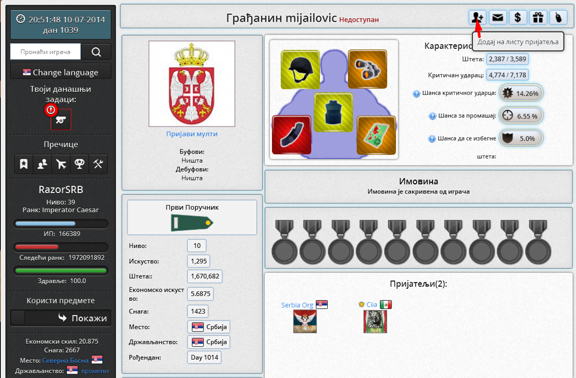Screen dimensions: 576x378
Task: Open the crossed tools shortcut icon
Action: pos(98,164)
